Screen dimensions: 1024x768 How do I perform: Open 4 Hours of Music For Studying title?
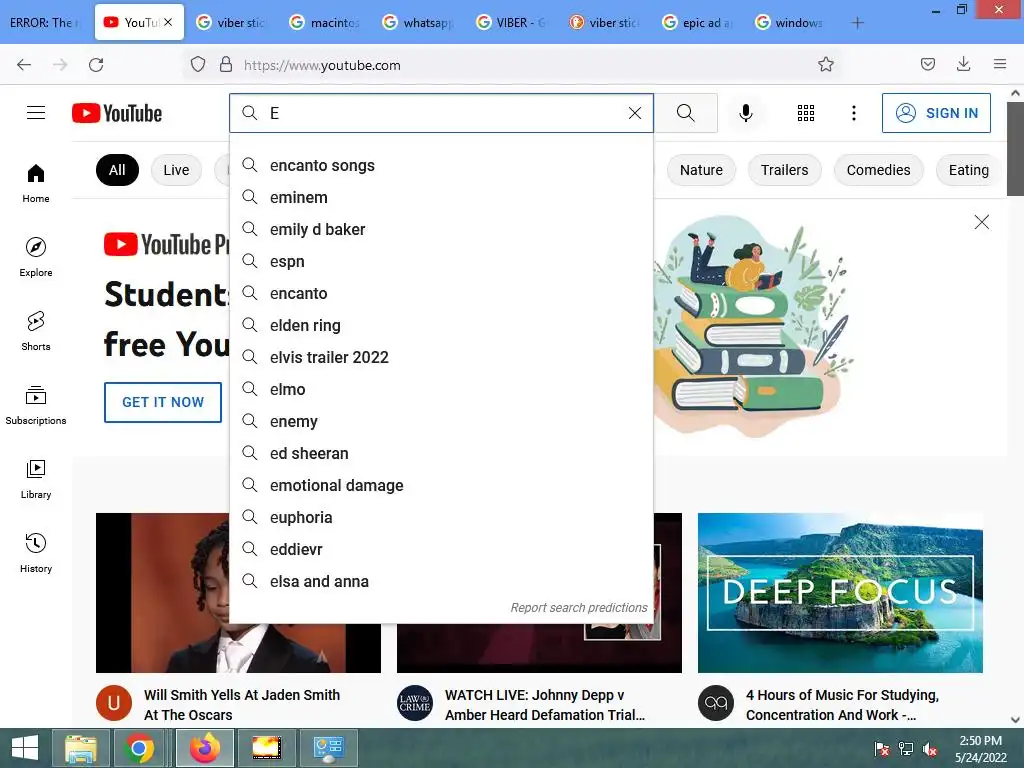tap(842, 705)
